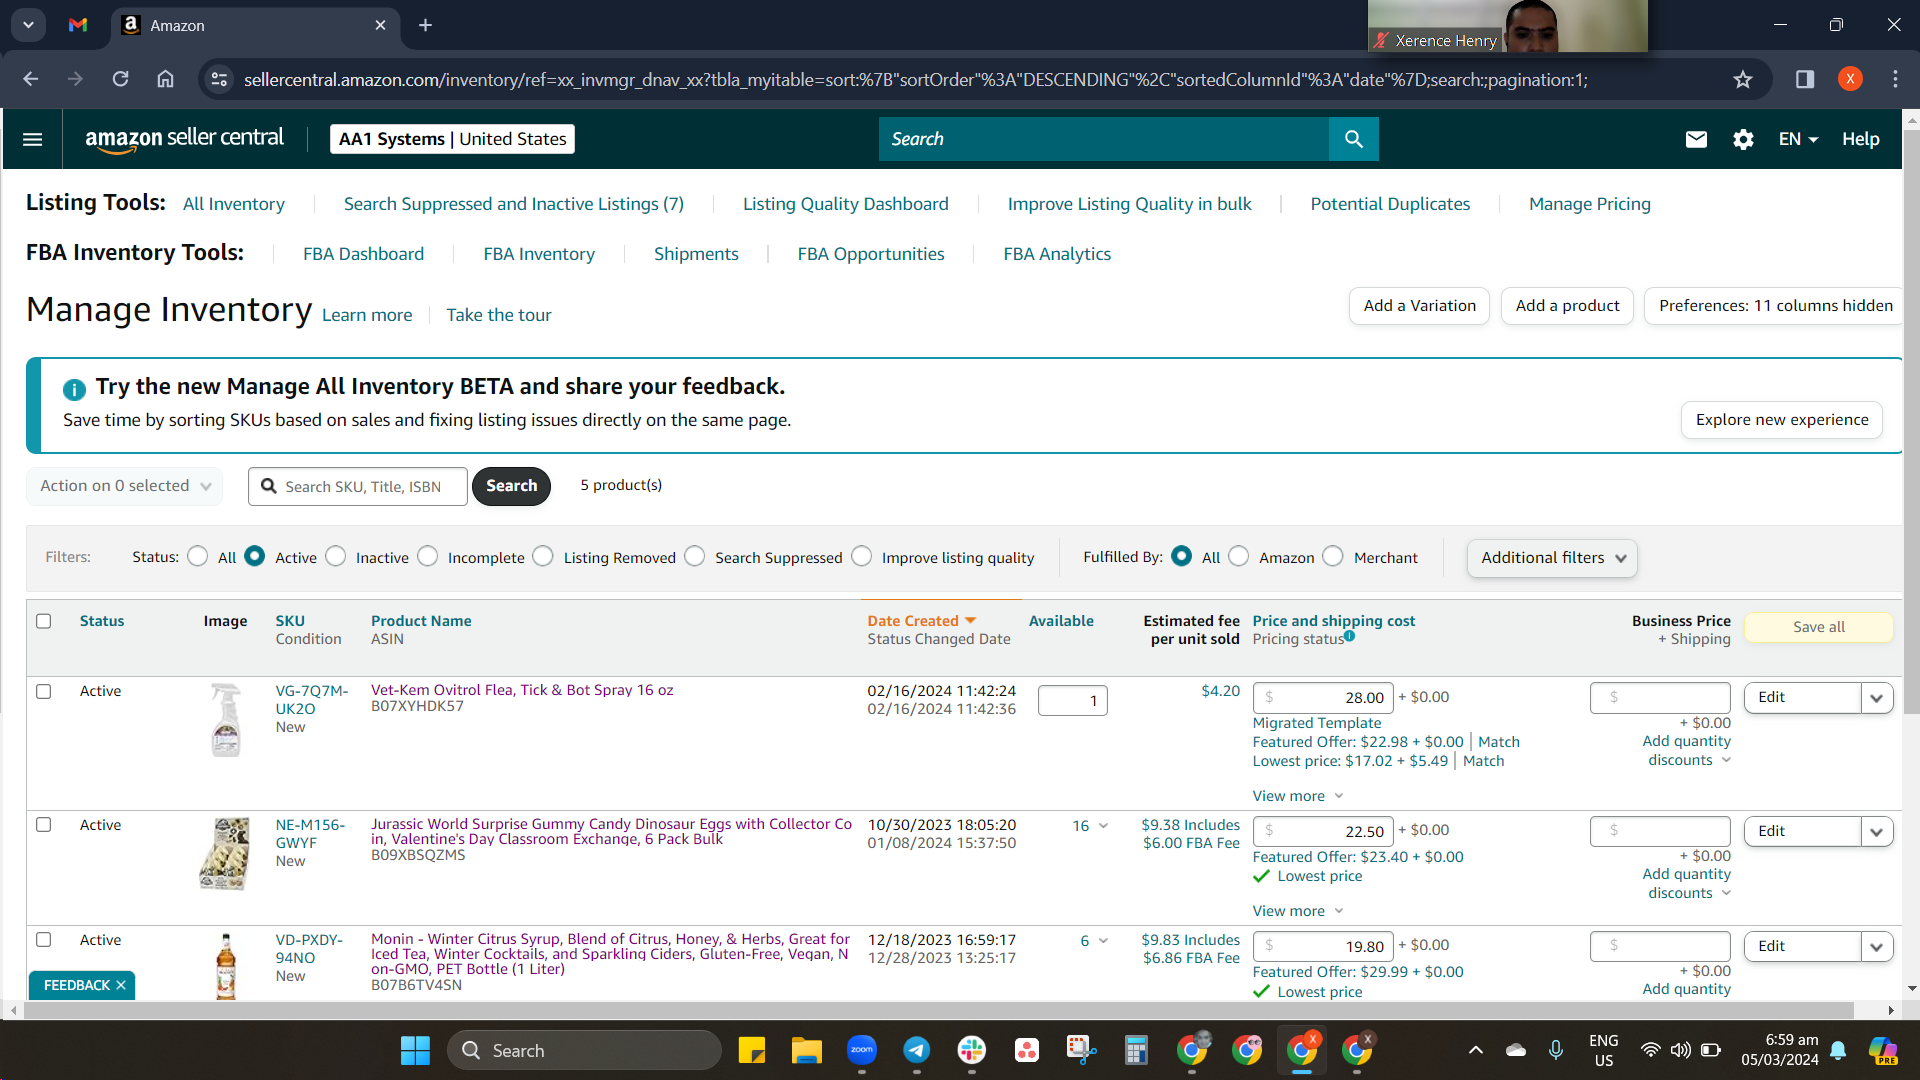Screen dimensions: 1920x1080
Task: Click the info icon next to Pricing status
Action: 1349,635
